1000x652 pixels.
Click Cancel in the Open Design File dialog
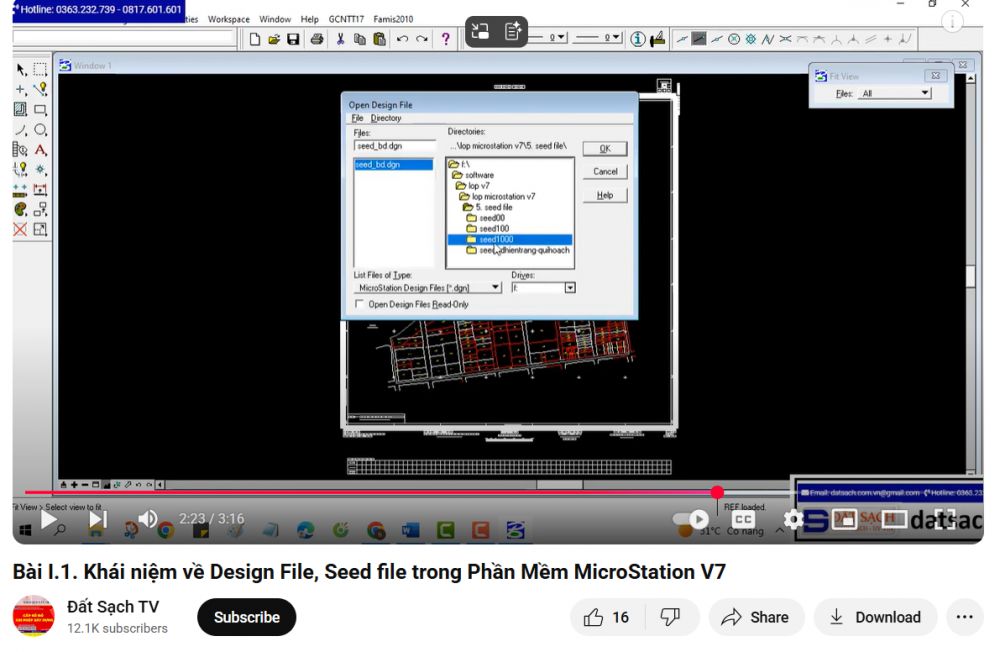click(x=604, y=171)
